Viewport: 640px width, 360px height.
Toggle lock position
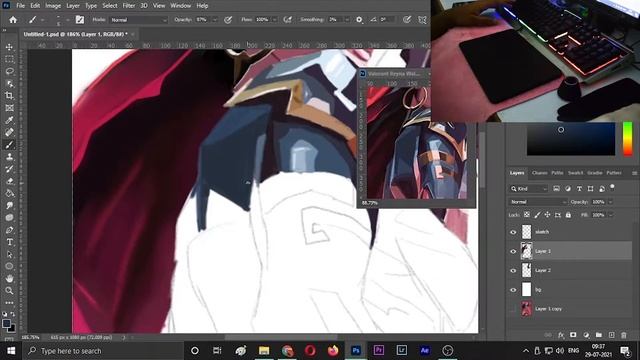click(547, 215)
